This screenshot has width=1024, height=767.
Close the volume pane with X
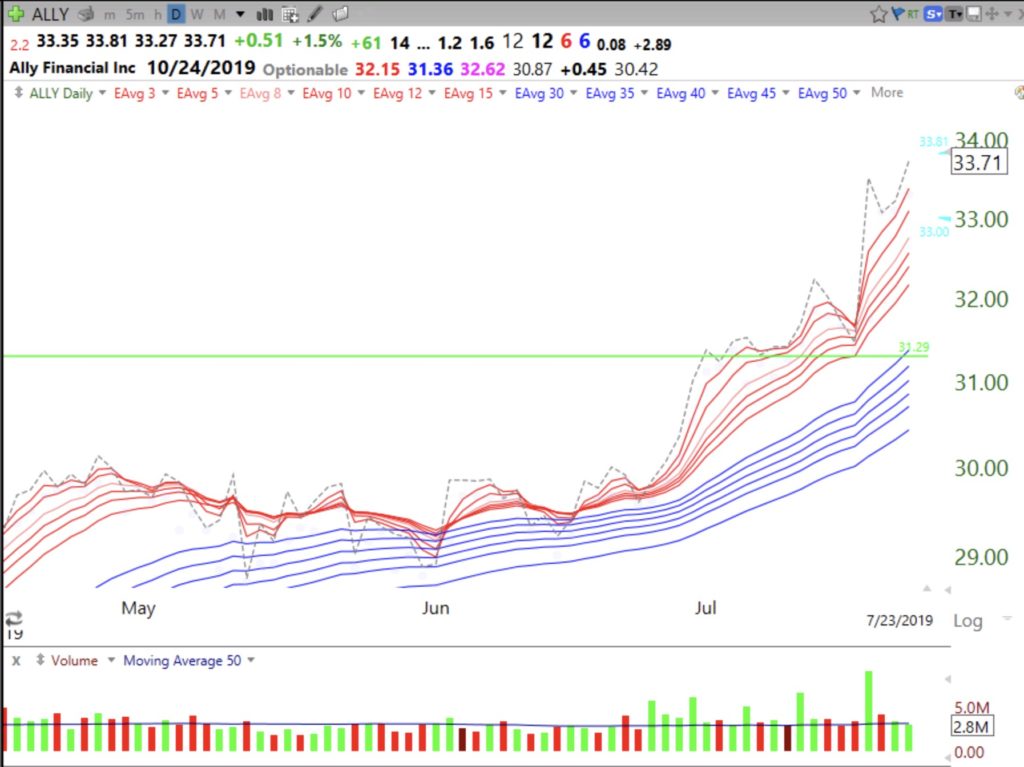pyautogui.click(x=16, y=661)
